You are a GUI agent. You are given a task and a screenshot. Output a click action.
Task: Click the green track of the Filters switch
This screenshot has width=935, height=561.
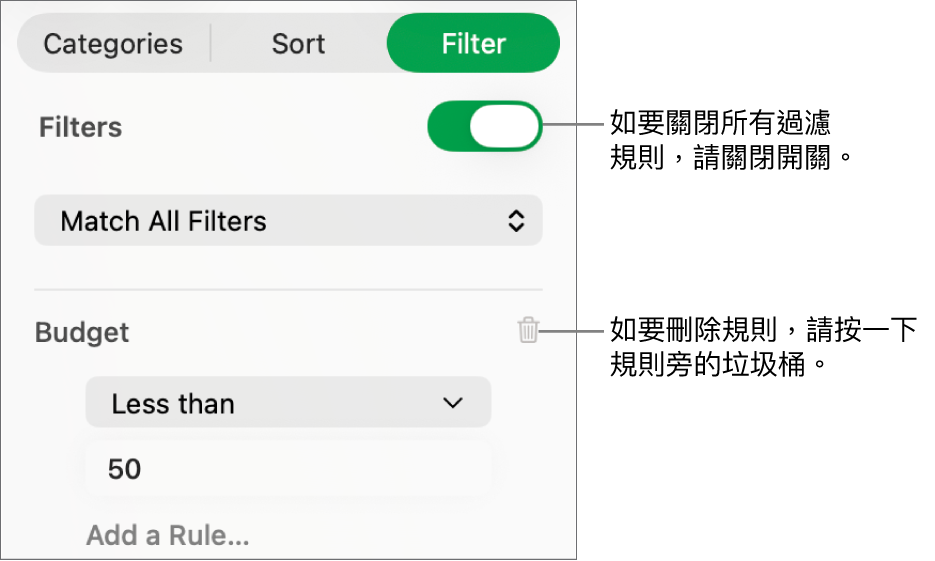tap(448, 128)
